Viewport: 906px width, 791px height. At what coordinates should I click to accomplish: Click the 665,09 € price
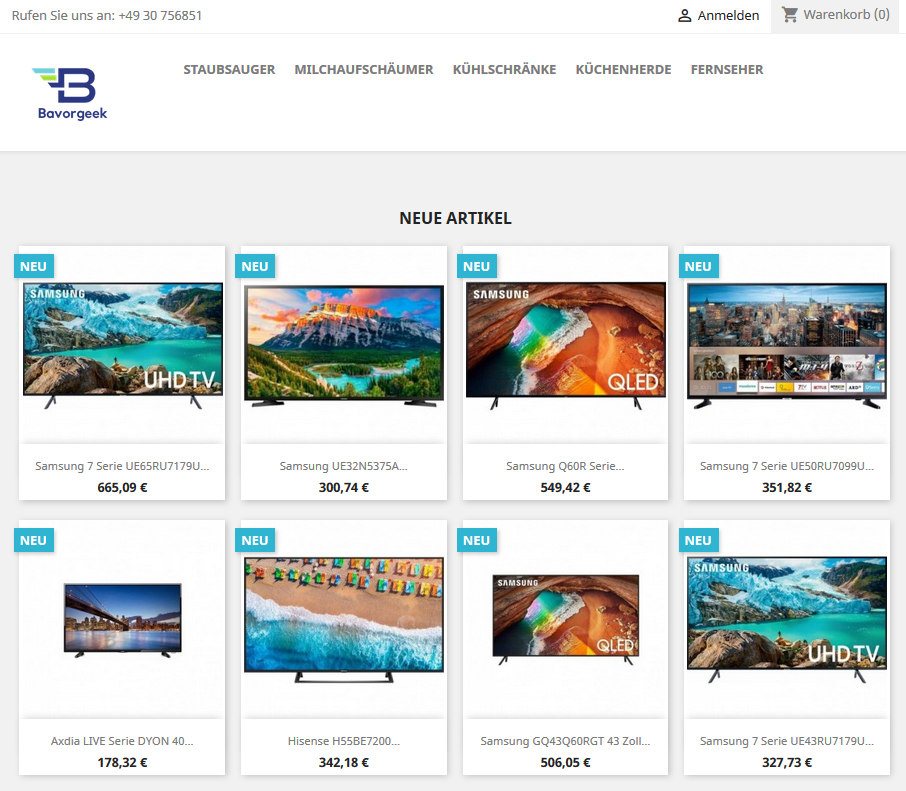[x=122, y=488]
